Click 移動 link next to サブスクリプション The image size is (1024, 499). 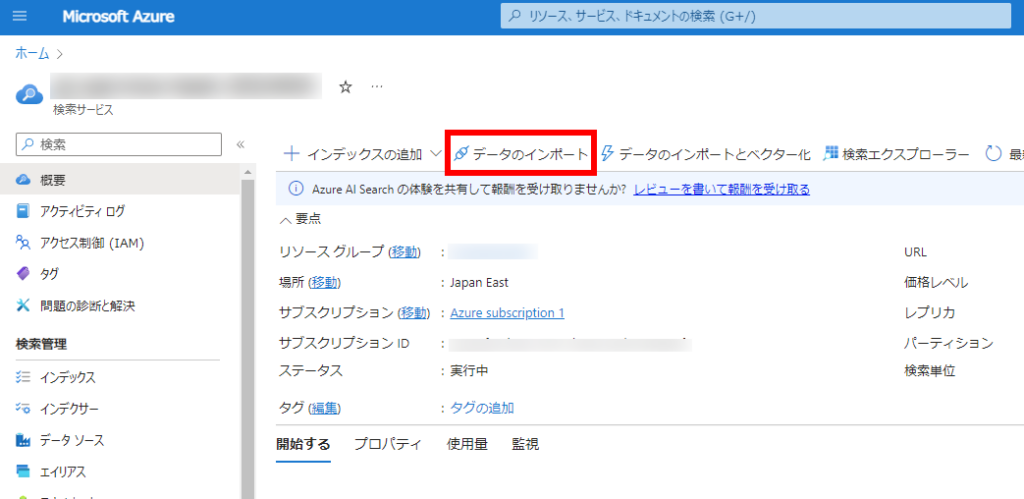[x=413, y=313]
